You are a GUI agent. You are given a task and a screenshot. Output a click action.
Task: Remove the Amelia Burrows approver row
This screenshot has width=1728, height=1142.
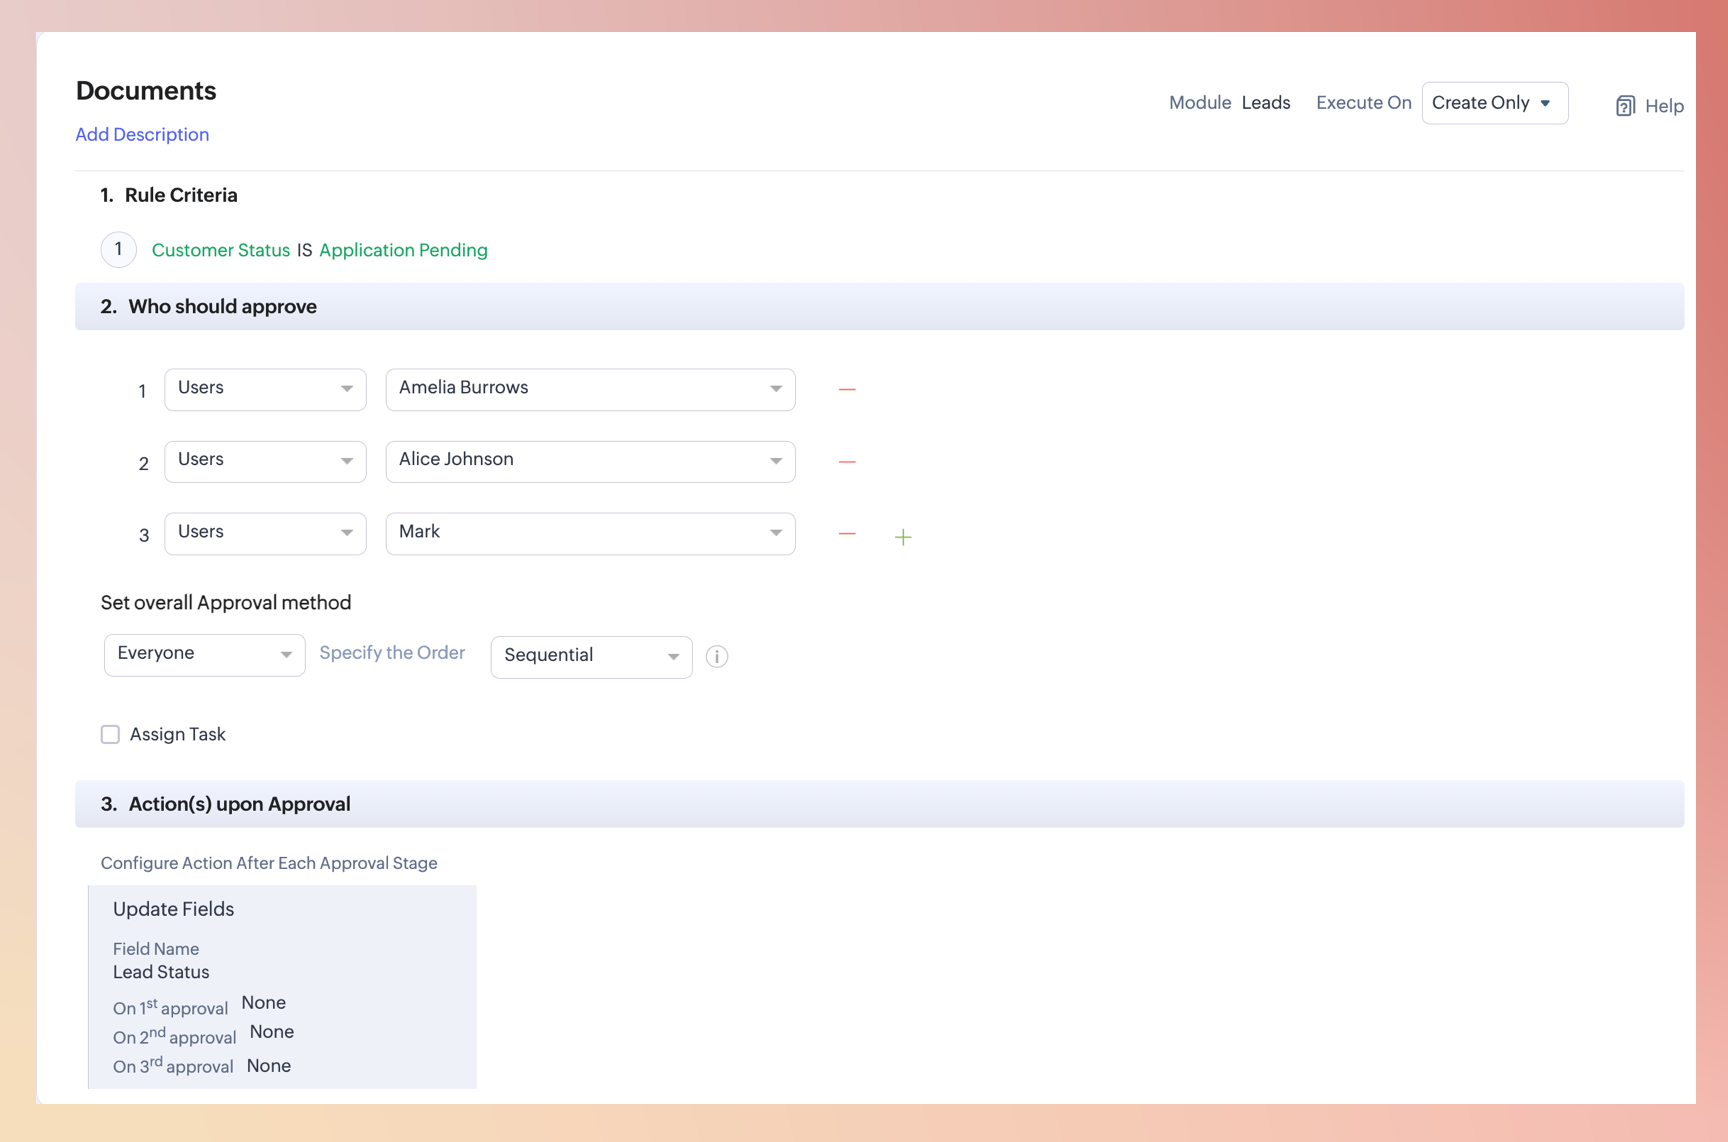click(x=846, y=389)
